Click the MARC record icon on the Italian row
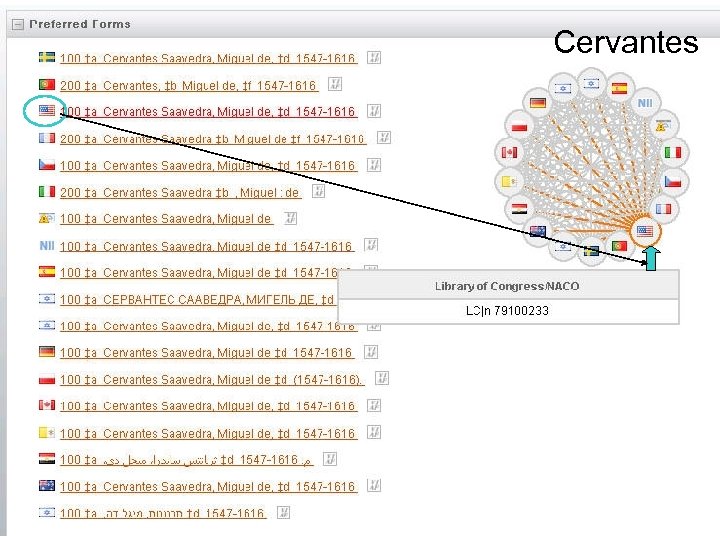Screen dimensions: 720x540 point(318,191)
